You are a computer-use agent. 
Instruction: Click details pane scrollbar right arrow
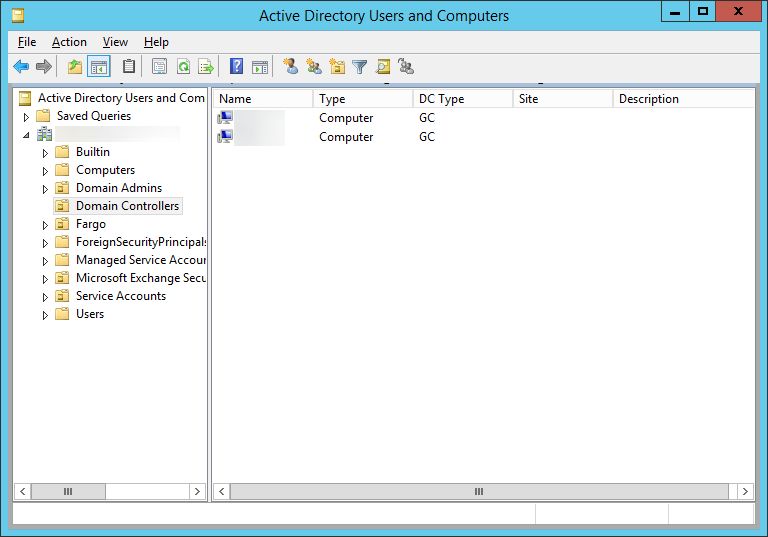(745, 491)
